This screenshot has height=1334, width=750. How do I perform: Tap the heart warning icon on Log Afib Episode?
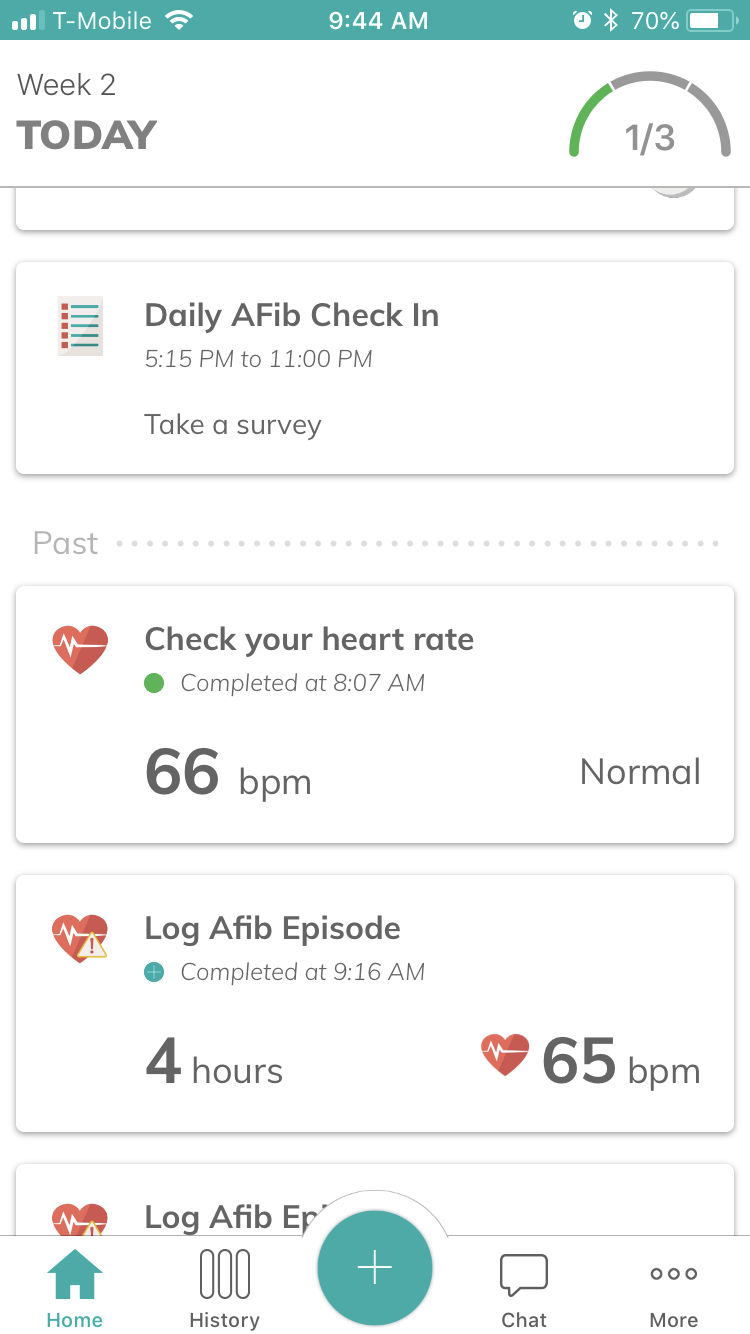click(x=80, y=939)
